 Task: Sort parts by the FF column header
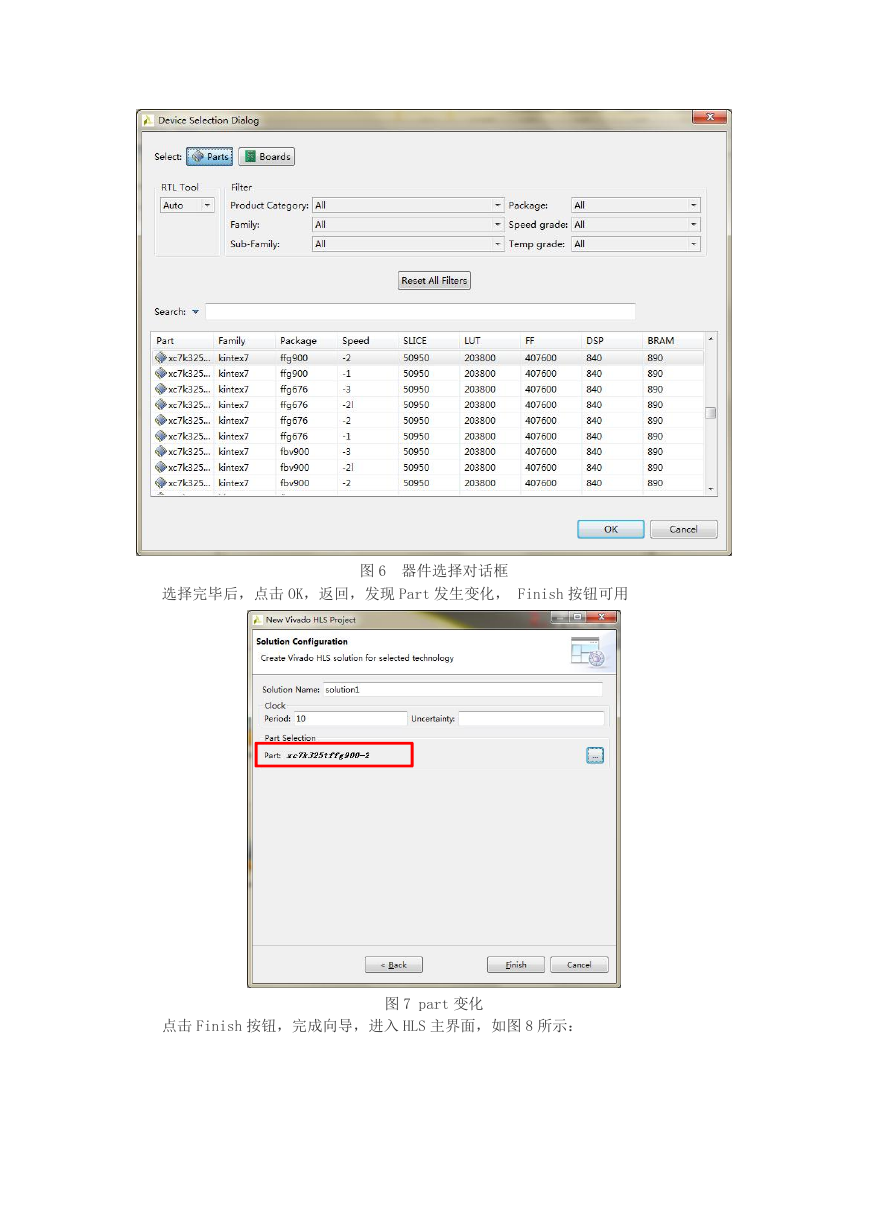pos(551,341)
